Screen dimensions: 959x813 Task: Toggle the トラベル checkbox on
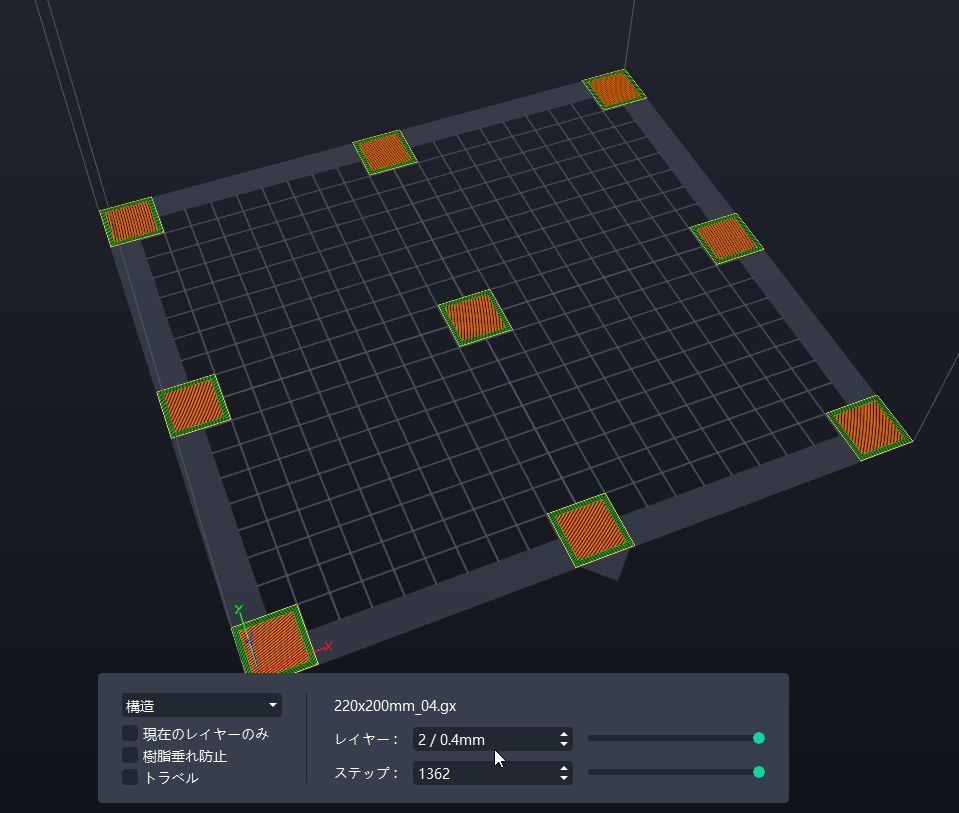click(130, 777)
